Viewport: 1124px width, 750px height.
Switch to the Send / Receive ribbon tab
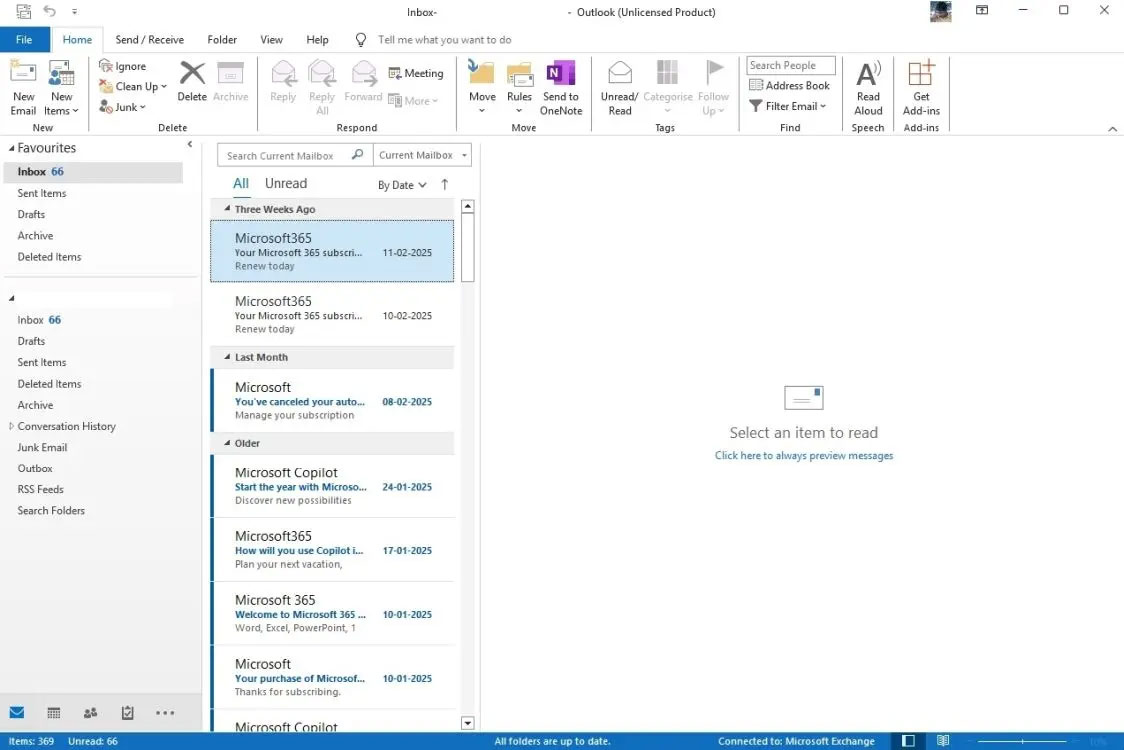(149, 39)
